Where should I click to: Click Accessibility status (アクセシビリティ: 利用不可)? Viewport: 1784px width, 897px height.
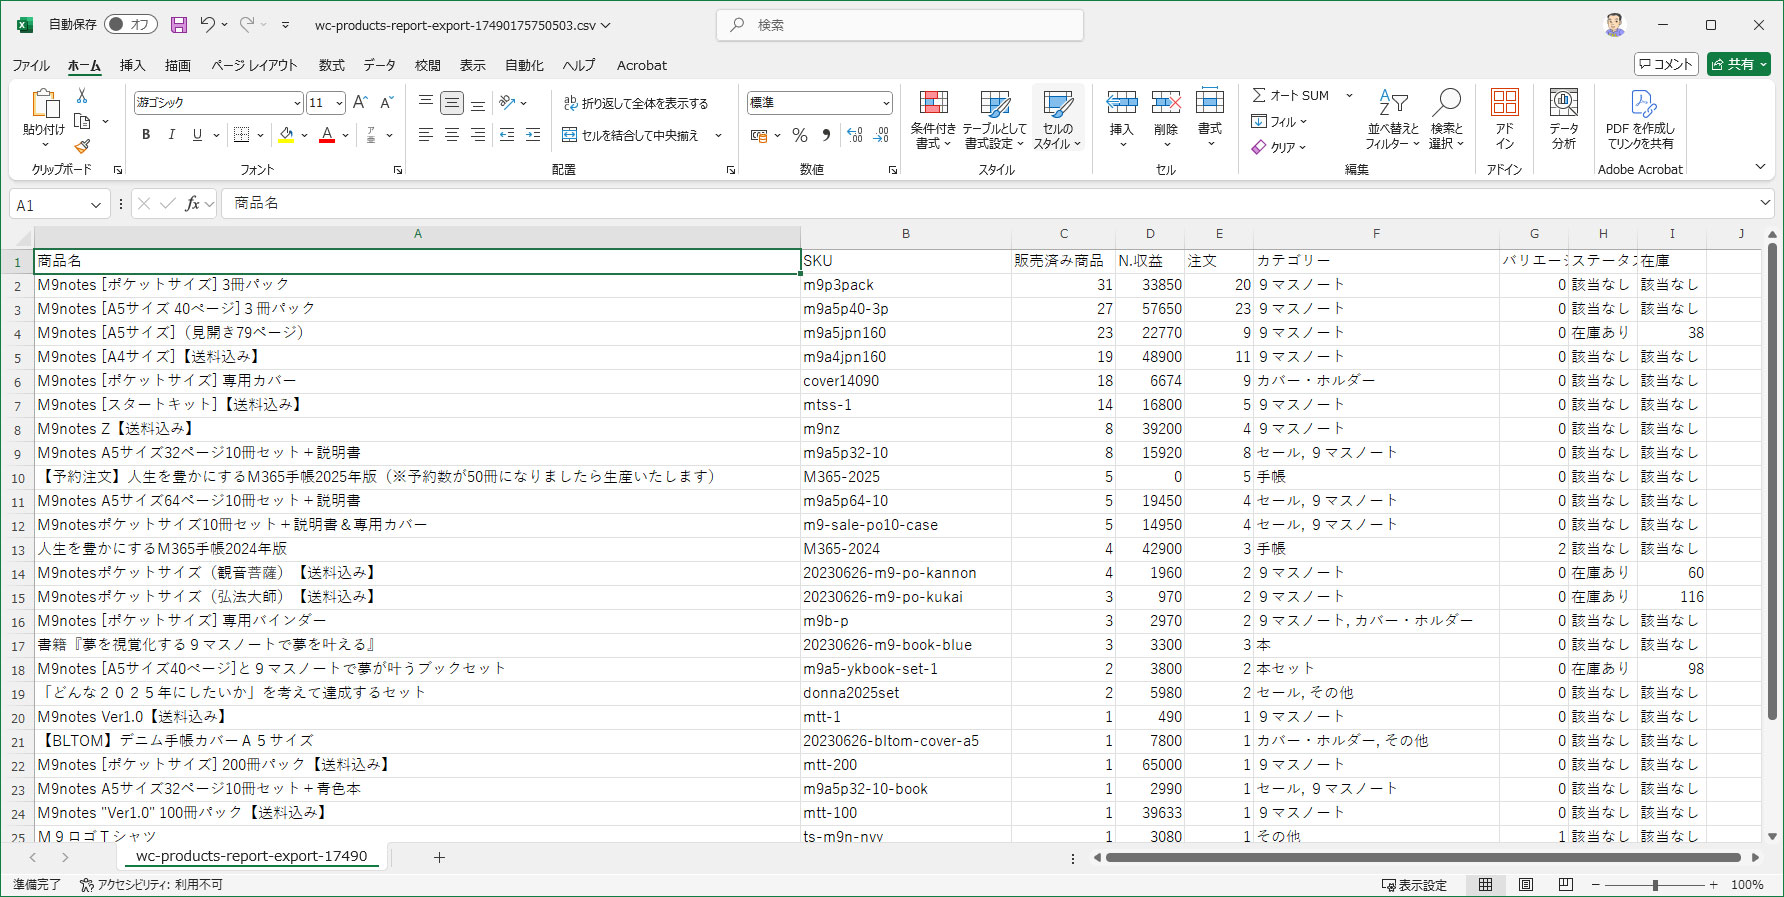tap(151, 885)
